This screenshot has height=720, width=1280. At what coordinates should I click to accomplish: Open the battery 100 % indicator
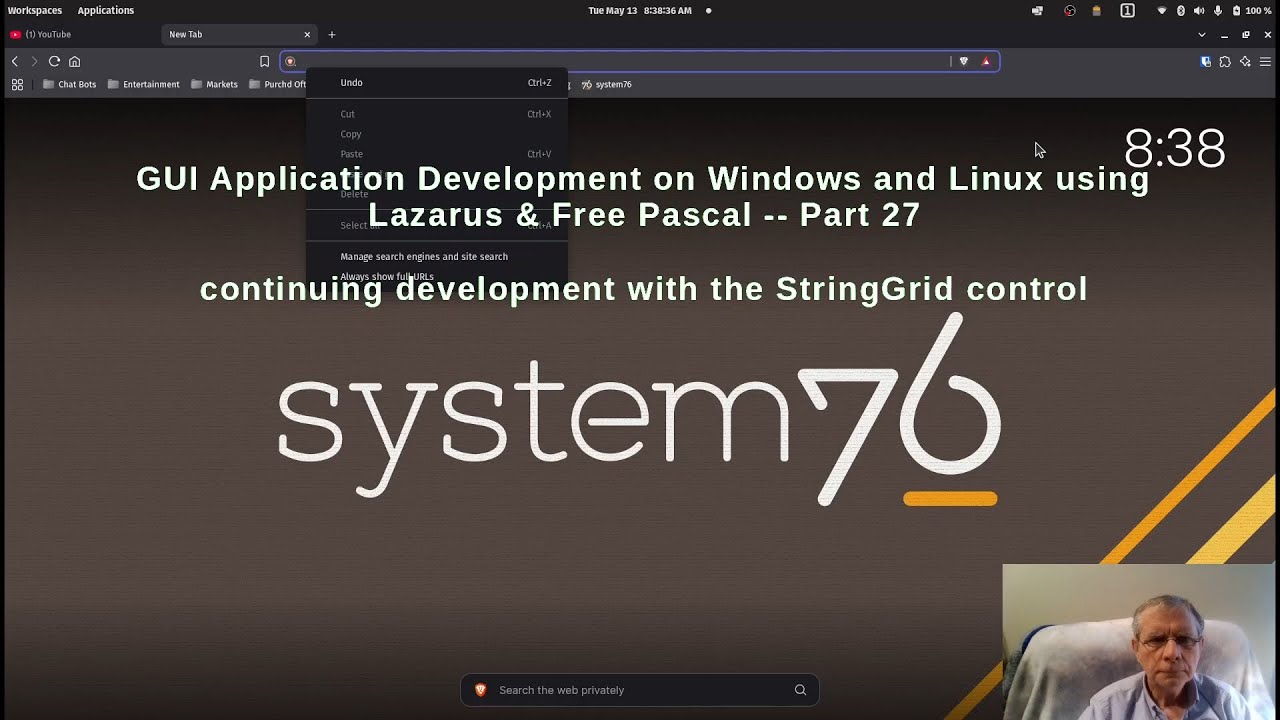[1252, 10]
